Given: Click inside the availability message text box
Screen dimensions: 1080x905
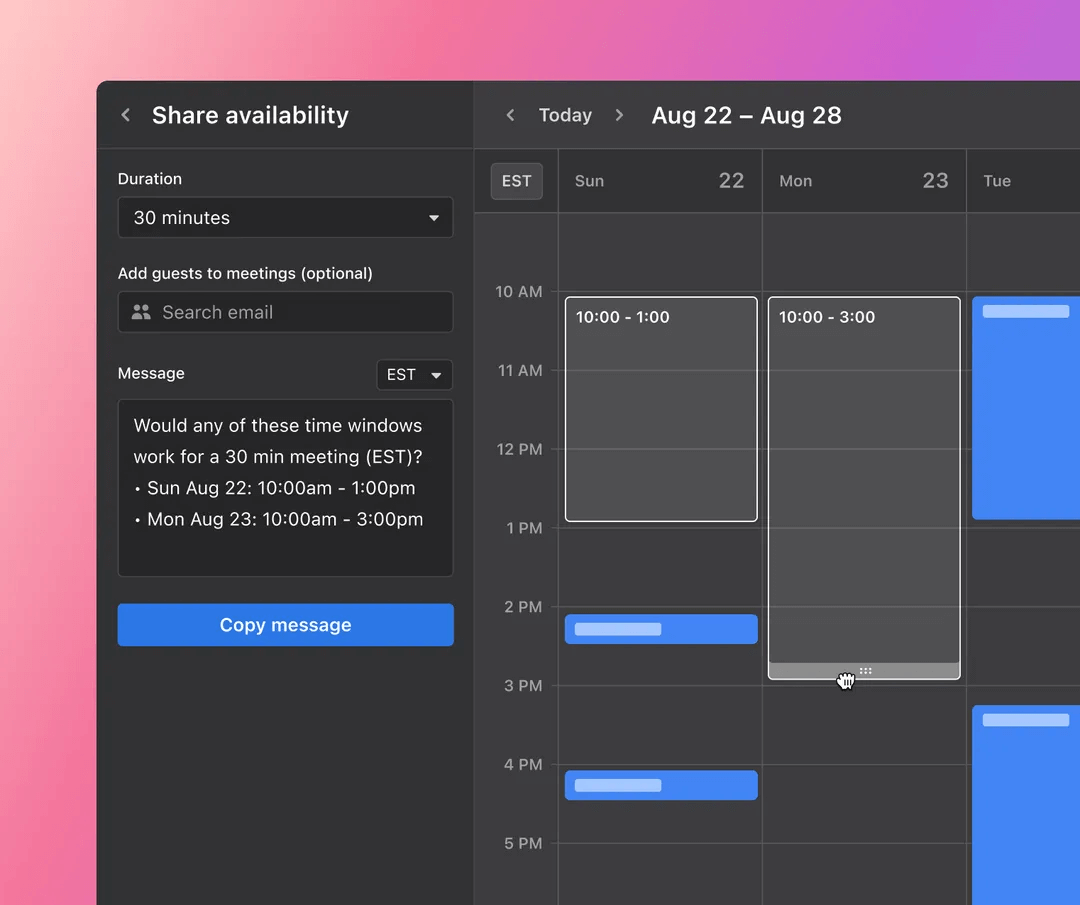Looking at the screenshot, I should coord(285,488).
